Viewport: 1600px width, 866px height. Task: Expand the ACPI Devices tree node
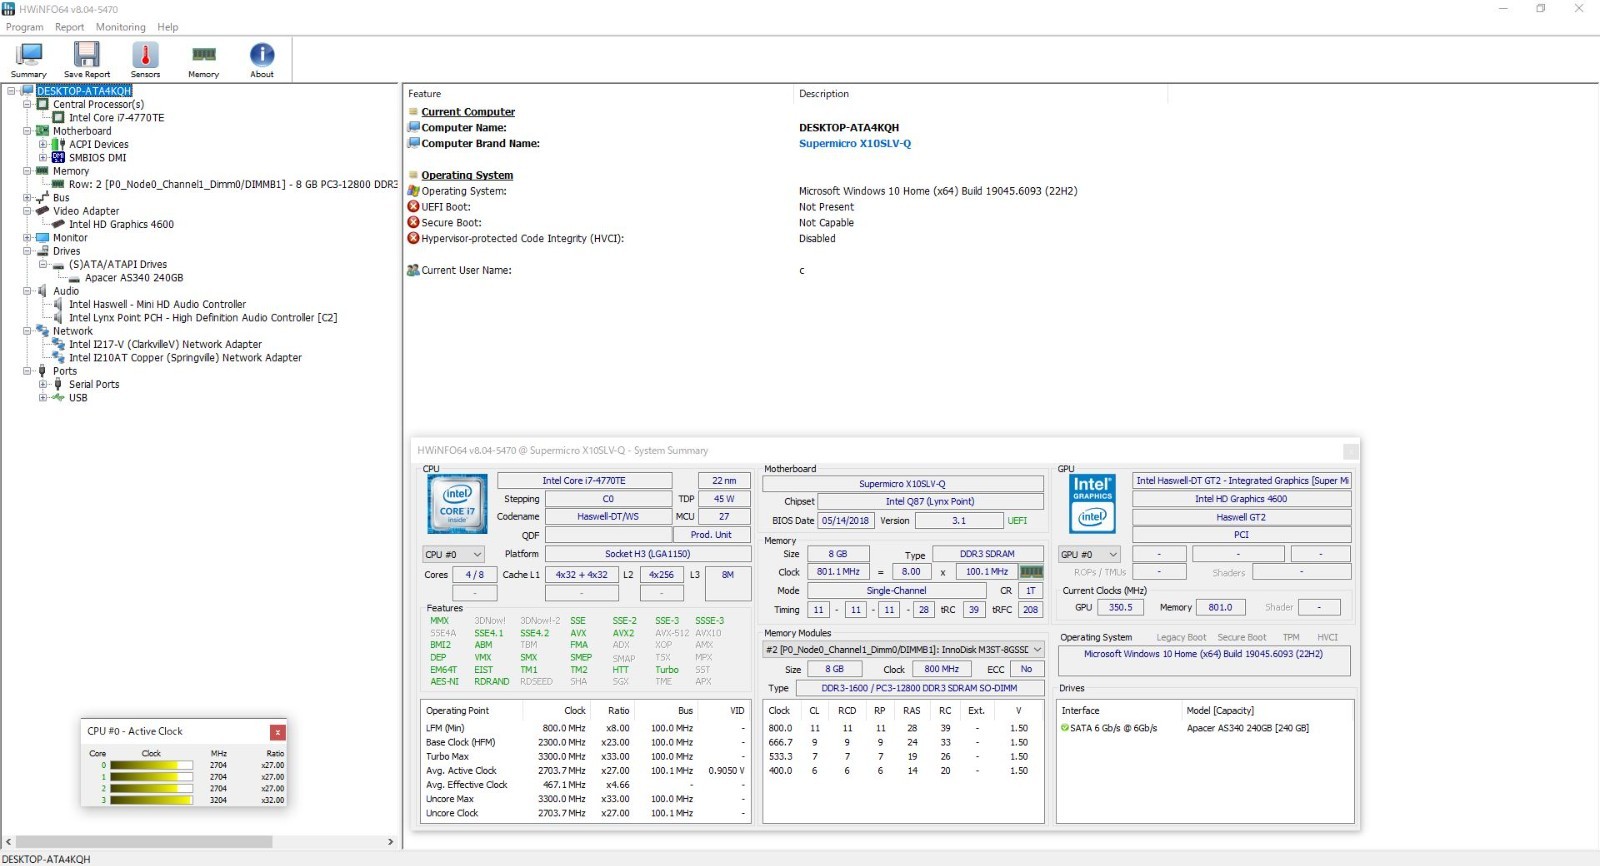(x=43, y=144)
